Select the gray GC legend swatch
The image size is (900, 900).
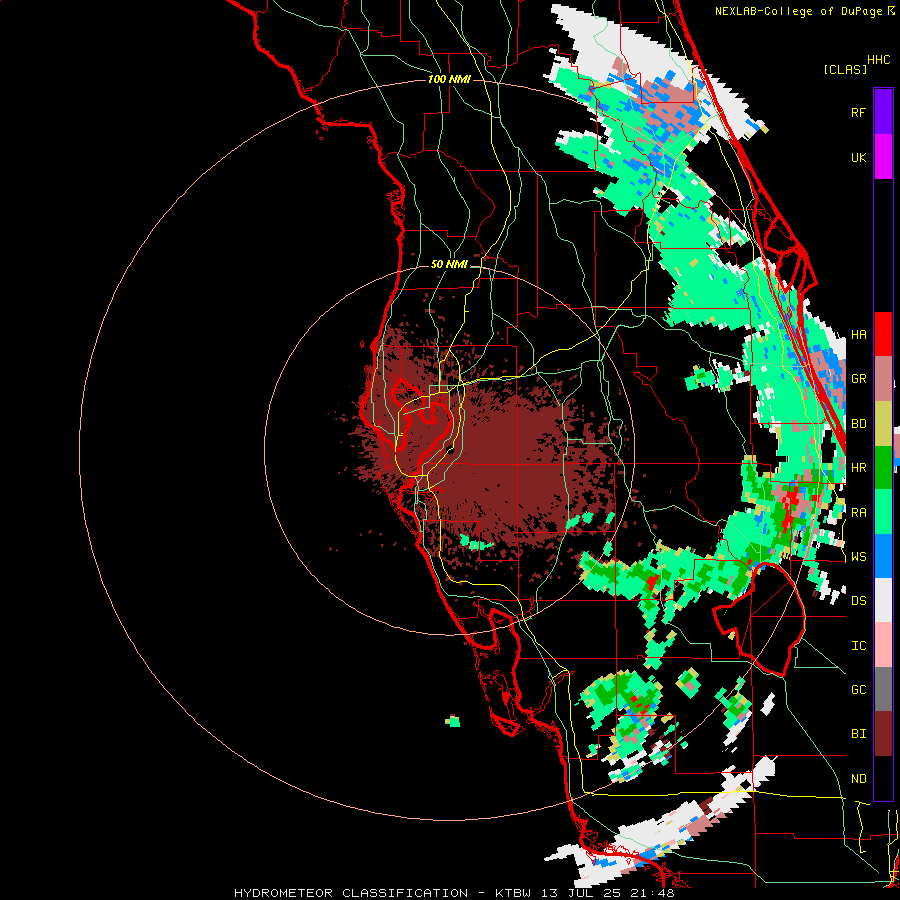[x=883, y=689]
